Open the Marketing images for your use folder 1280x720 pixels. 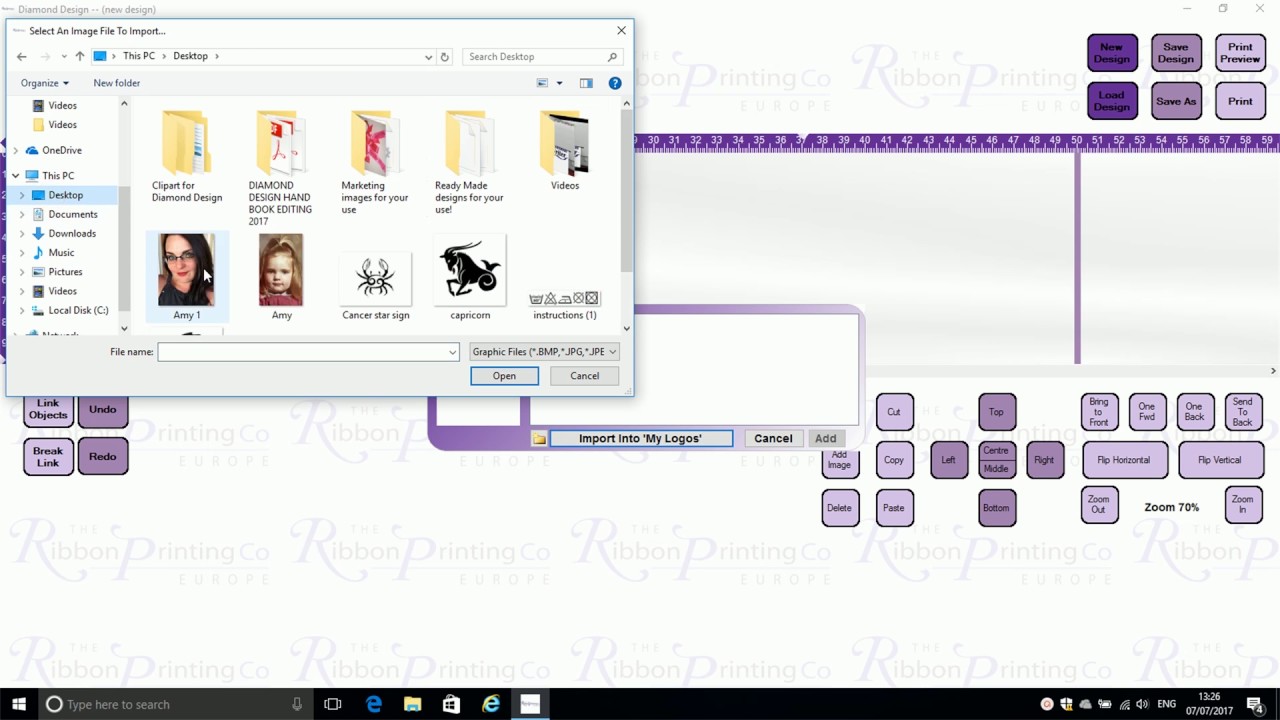point(375,162)
